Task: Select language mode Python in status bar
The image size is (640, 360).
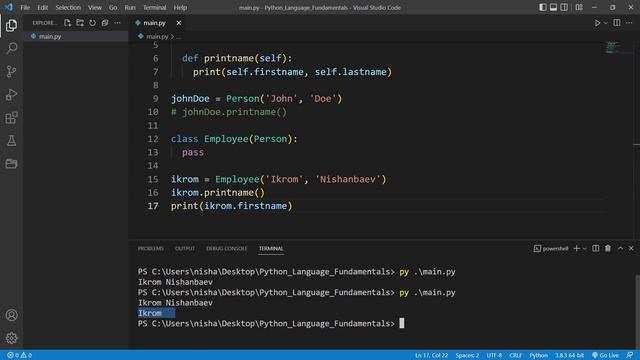Action: tap(539, 355)
